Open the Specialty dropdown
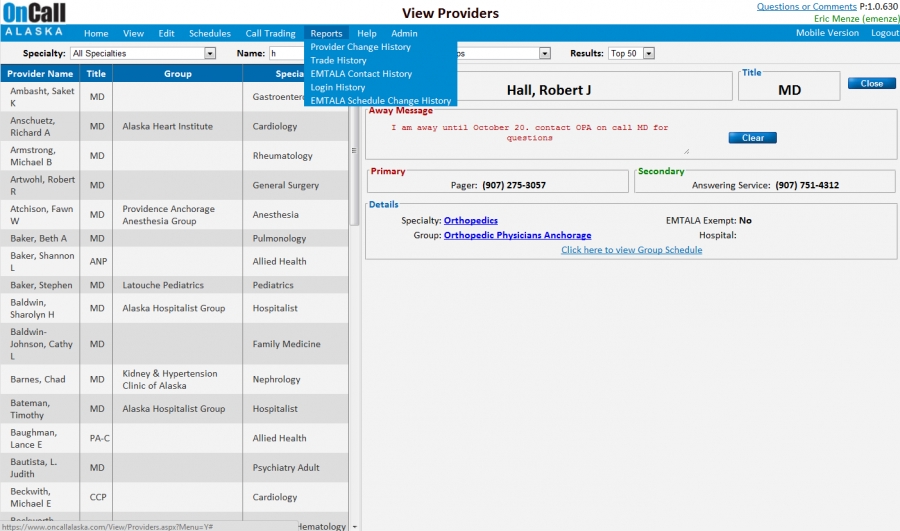Viewport: 900px width, 531px height. point(210,53)
